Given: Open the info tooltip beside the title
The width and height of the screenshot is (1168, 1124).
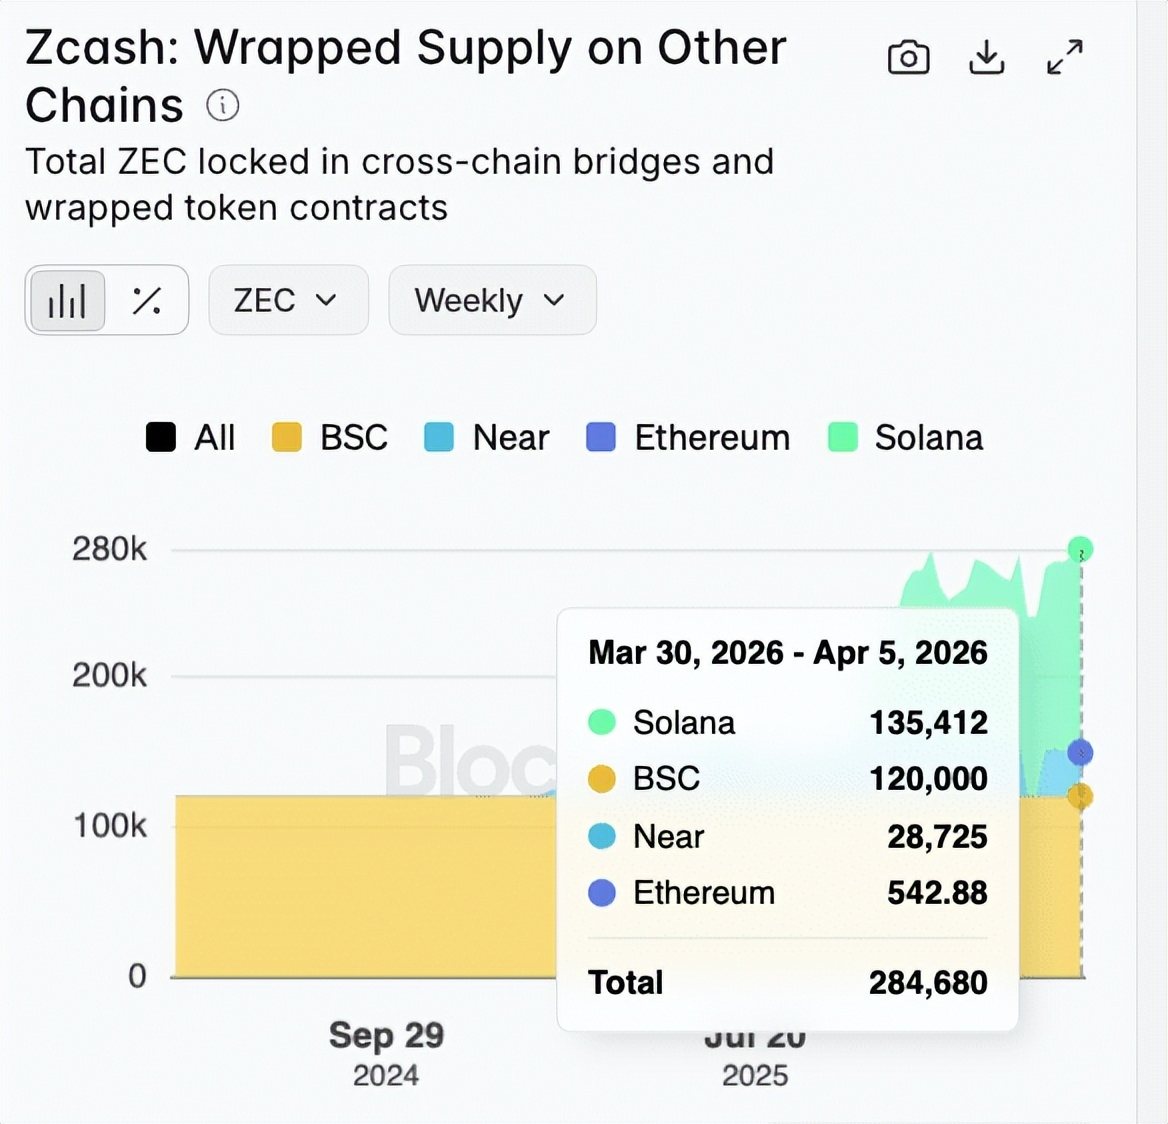Looking at the screenshot, I should tap(222, 105).
